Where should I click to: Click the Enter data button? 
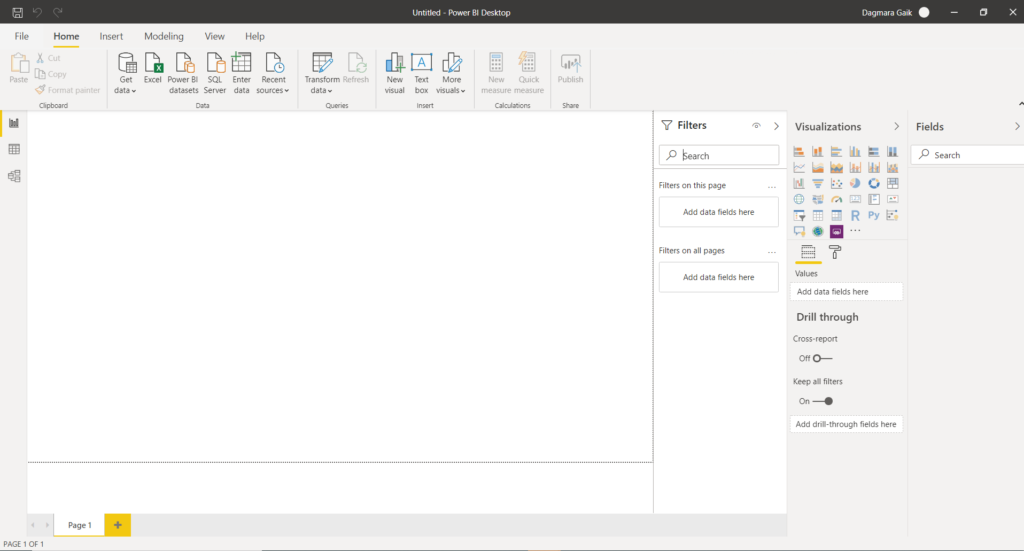(x=242, y=73)
